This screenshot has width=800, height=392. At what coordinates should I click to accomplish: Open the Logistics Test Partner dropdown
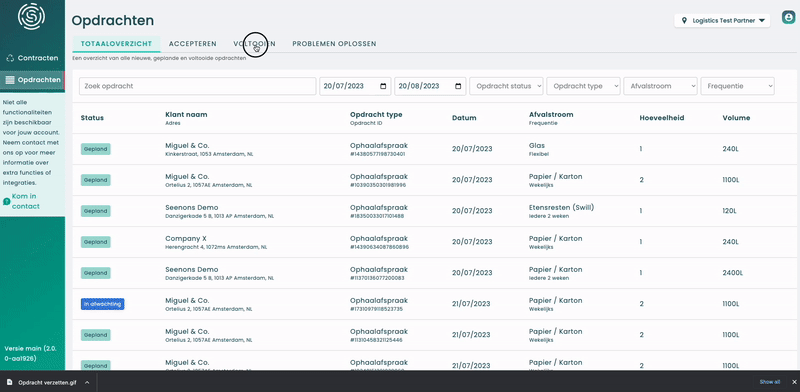(722, 21)
